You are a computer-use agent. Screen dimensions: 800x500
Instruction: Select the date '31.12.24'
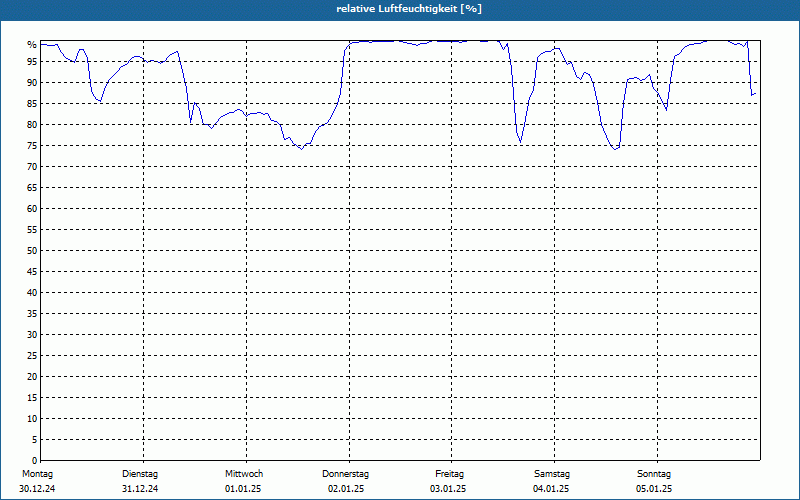coord(140,489)
